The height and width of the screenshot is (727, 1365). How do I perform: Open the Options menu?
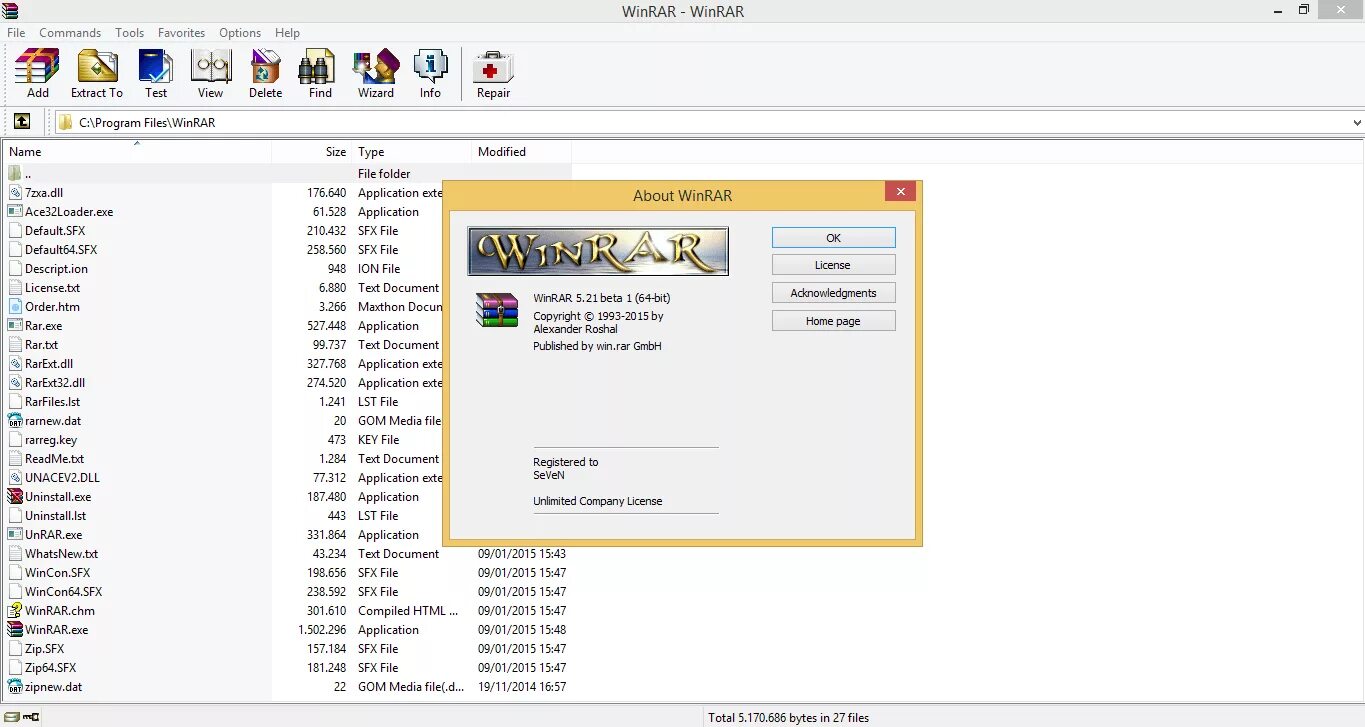point(240,33)
